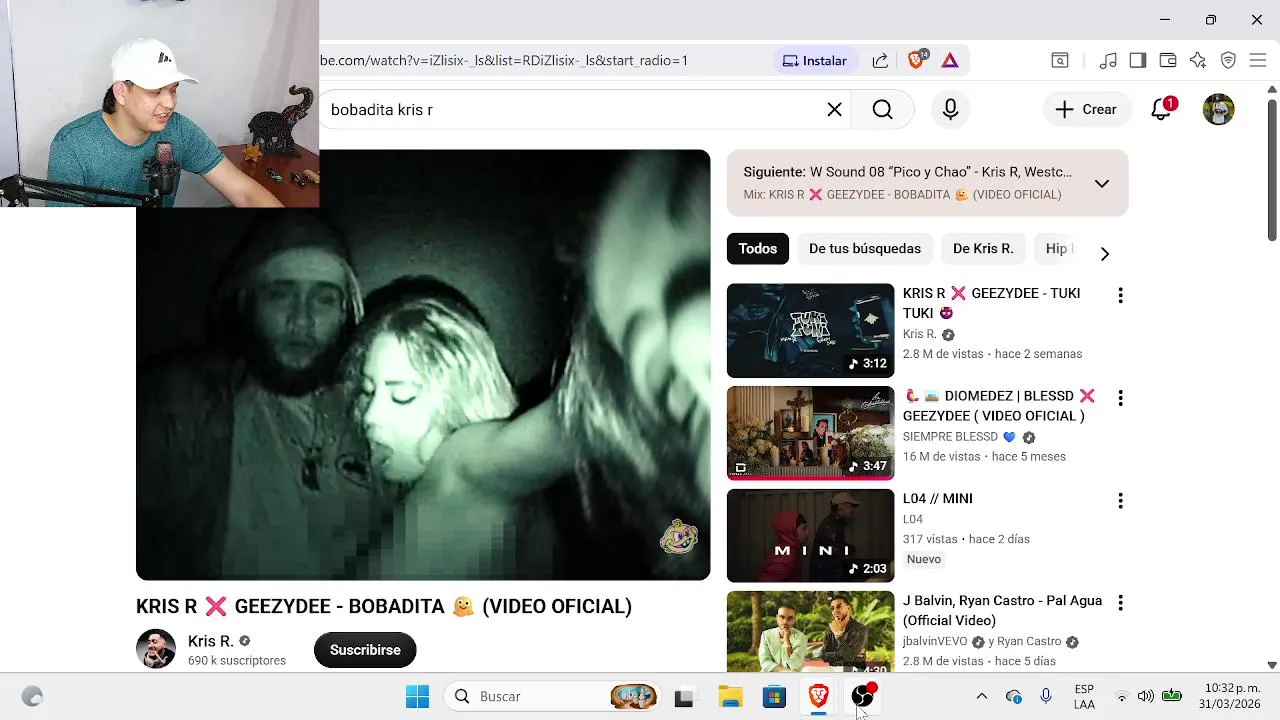Clear the YouTube search text

pyautogui.click(x=834, y=109)
